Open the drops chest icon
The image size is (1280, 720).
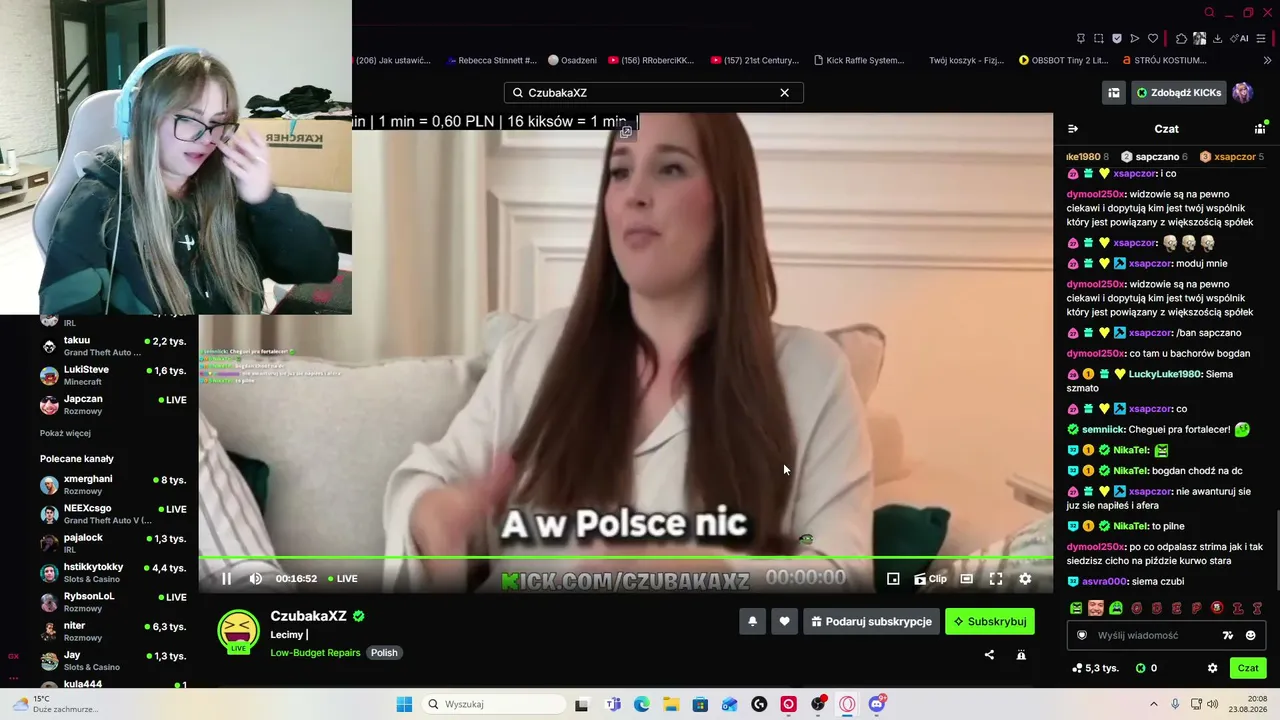pyautogui.click(x=1113, y=93)
